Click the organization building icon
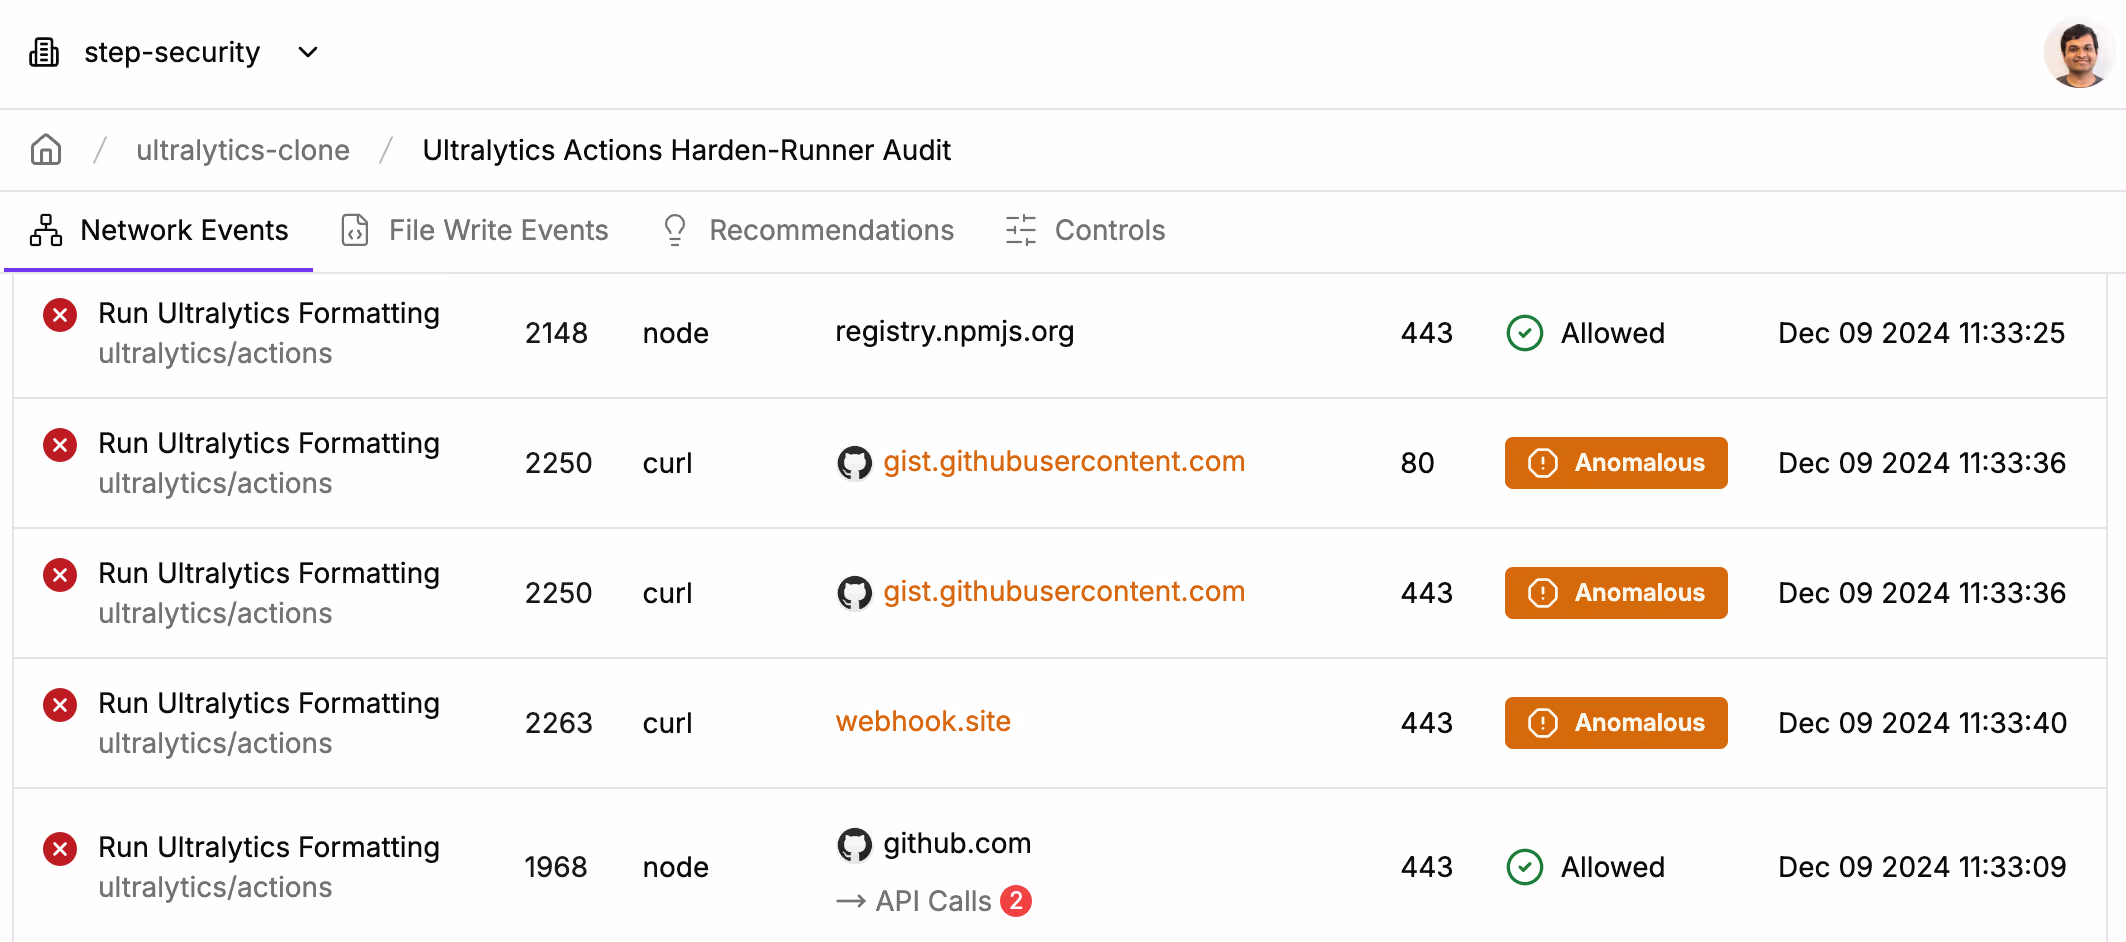 tap(44, 52)
